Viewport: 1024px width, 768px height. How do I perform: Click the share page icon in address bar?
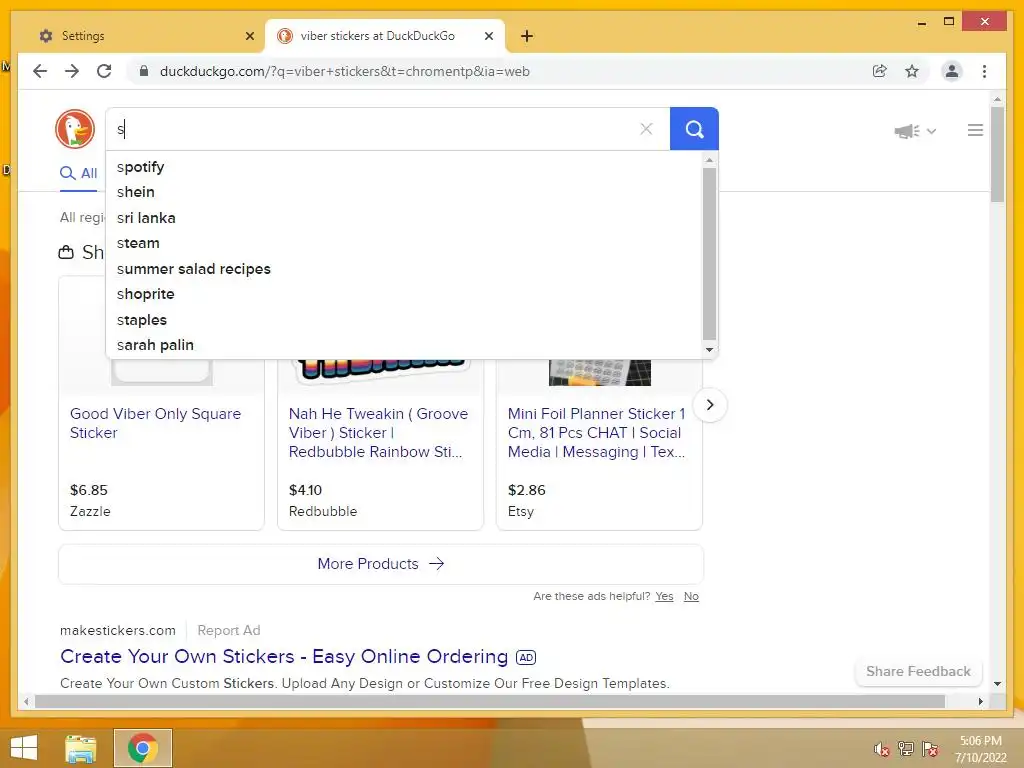coord(880,71)
